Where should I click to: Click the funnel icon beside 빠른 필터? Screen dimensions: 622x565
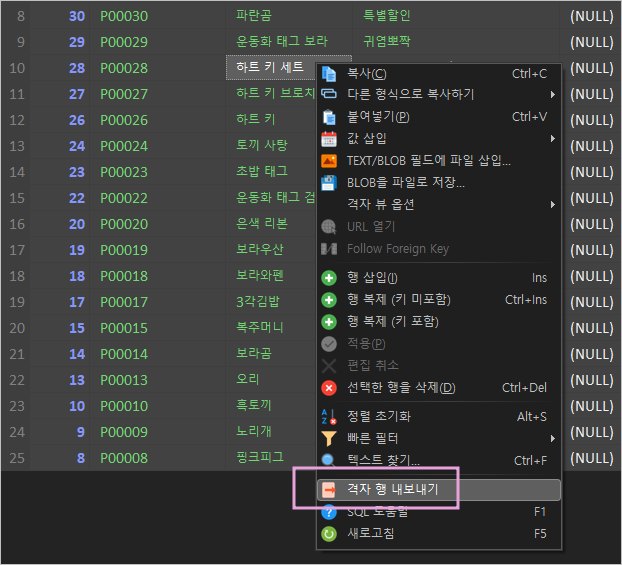tap(329, 438)
